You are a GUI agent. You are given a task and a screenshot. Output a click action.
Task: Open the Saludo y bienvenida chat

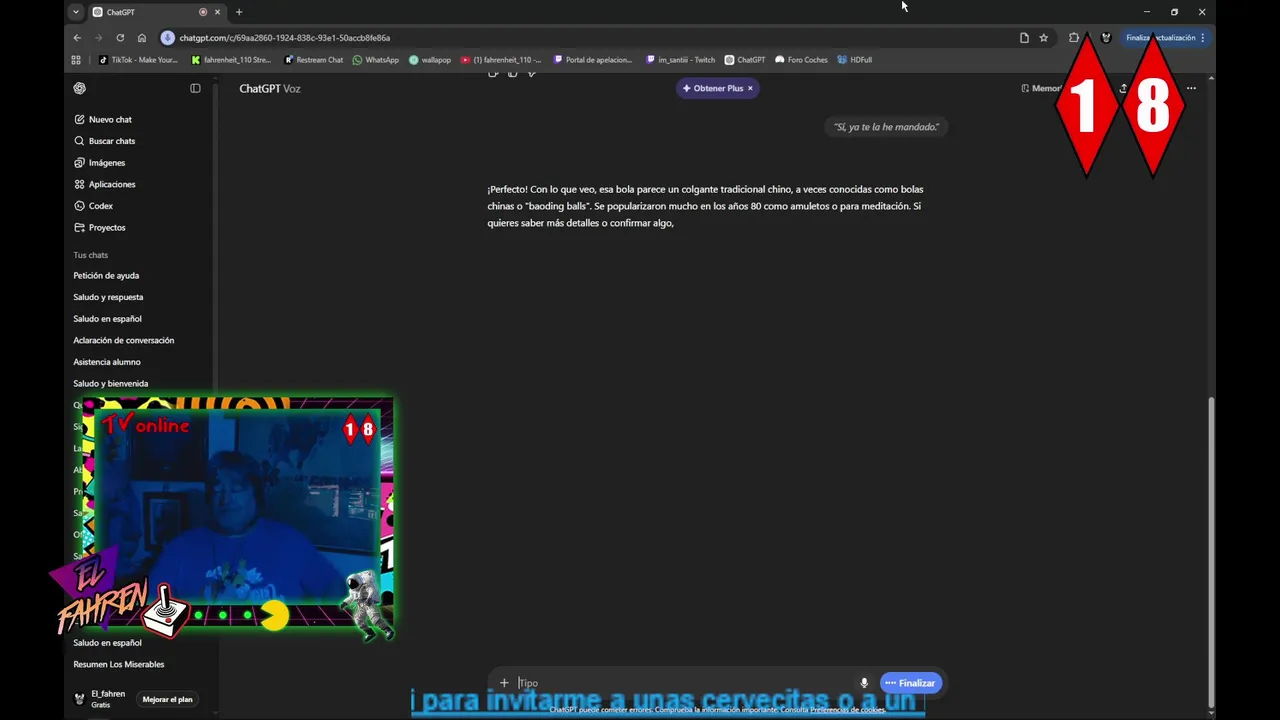point(110,384)
